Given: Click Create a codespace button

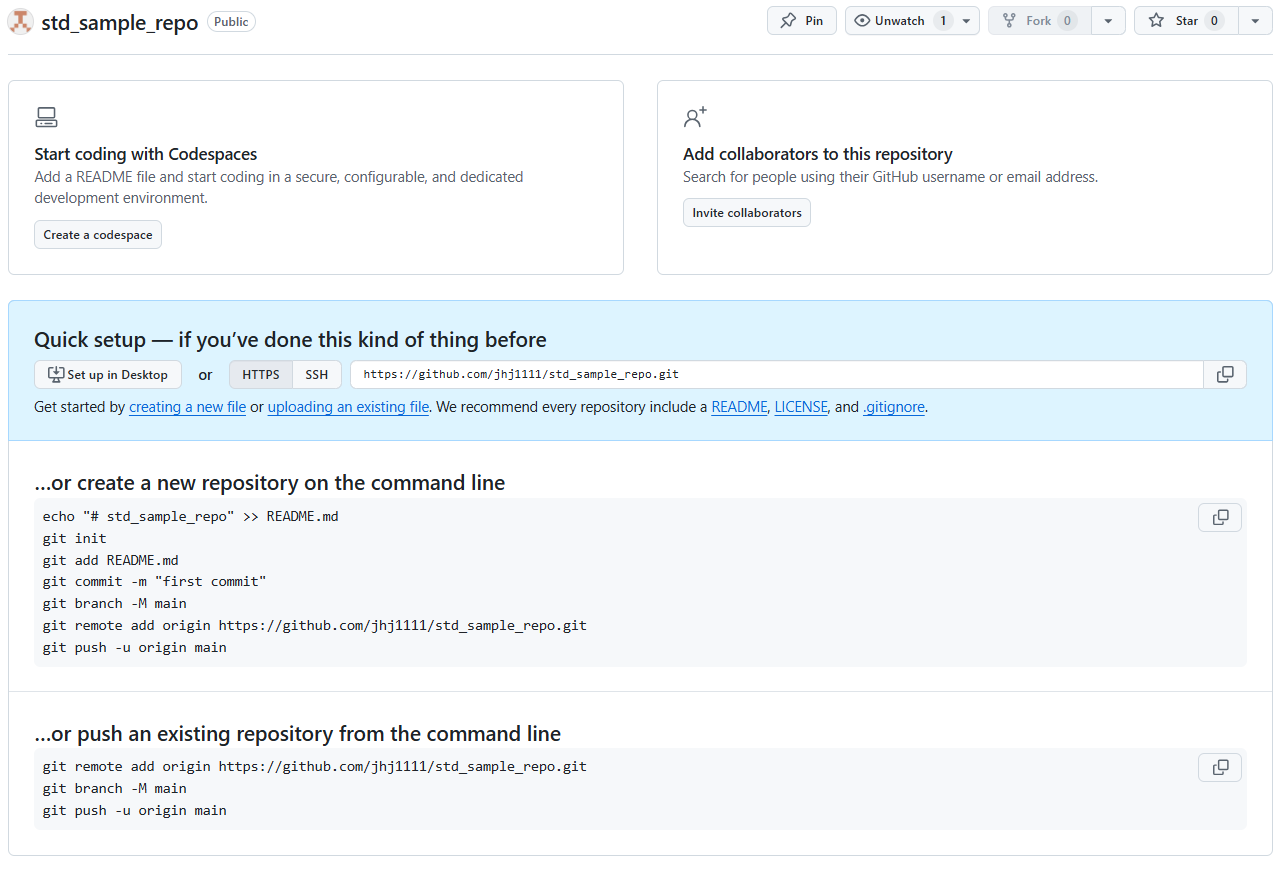Looking at the screenshot, I should point(98,235).
